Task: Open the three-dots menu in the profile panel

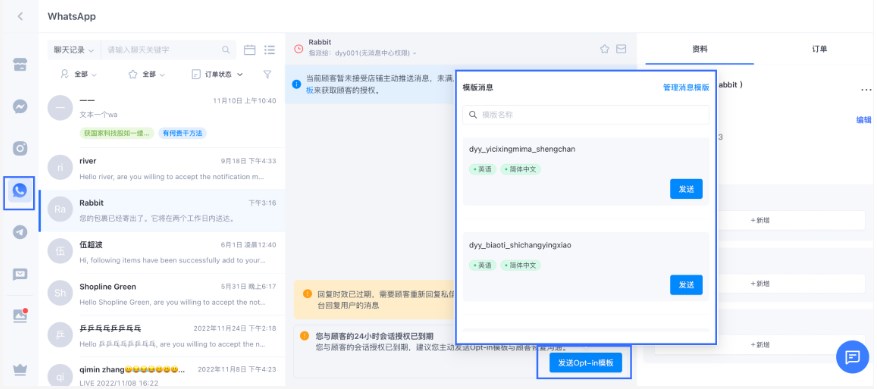Action: tap(866, 90)
